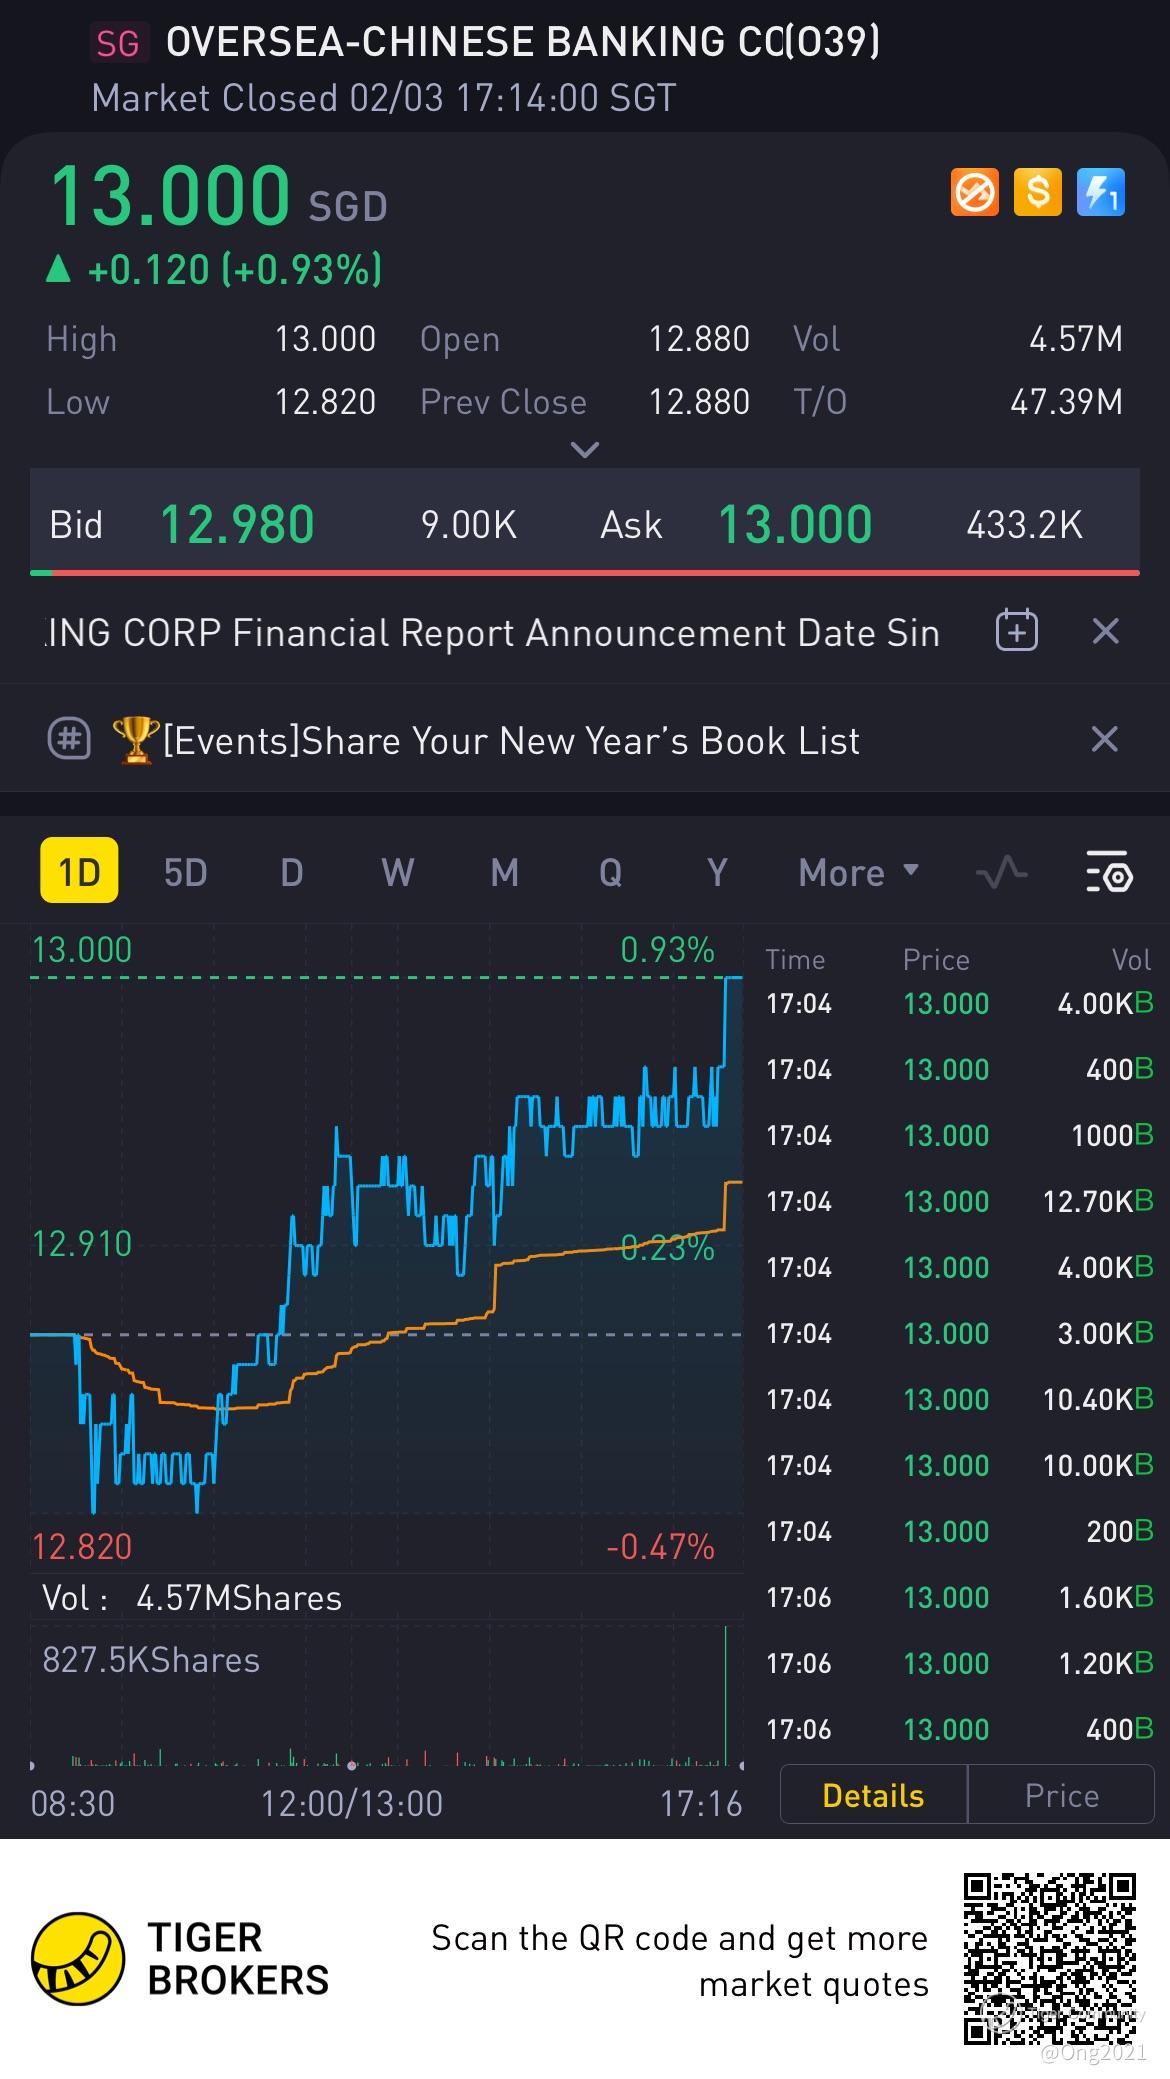The width and height of the screenshot is (1170, 2079).
Task: Tap the Bid price 12.980
Action: 237,525
